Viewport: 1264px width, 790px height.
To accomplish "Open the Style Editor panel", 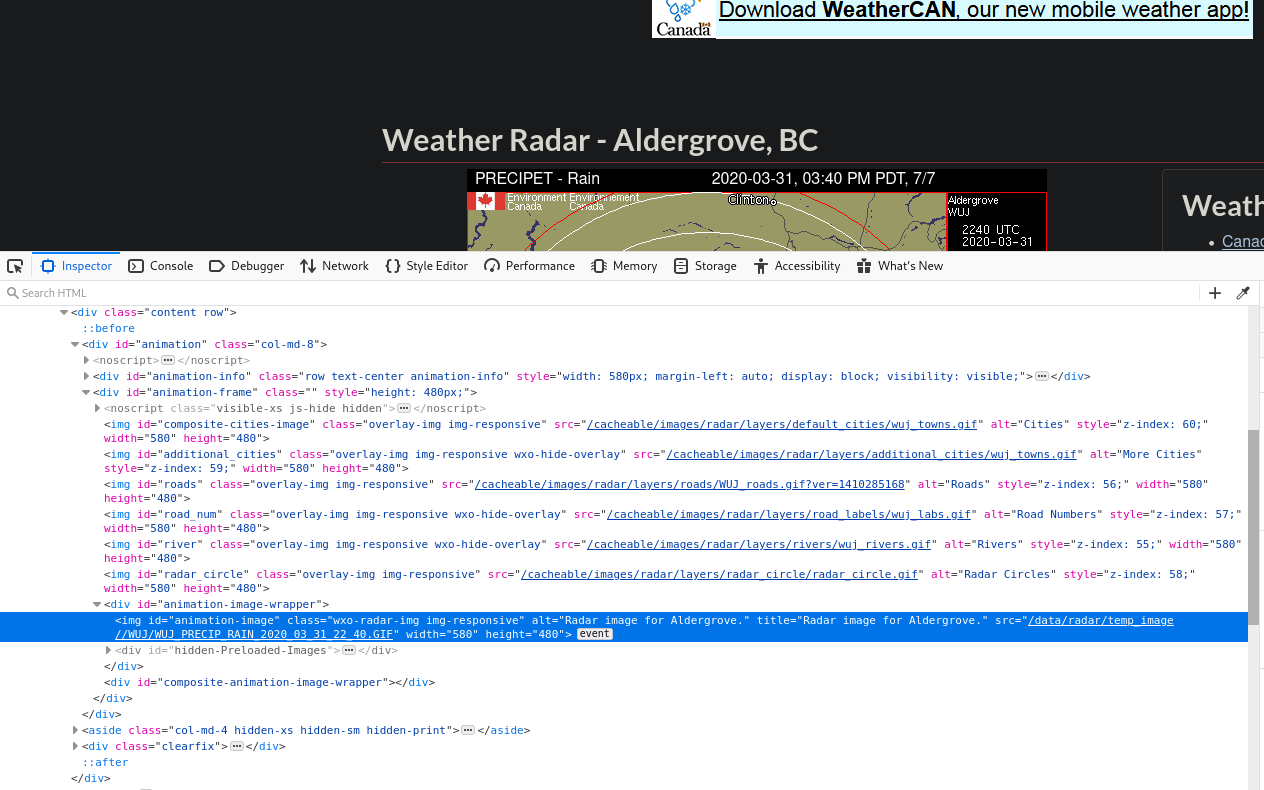I will coord(426,266).
